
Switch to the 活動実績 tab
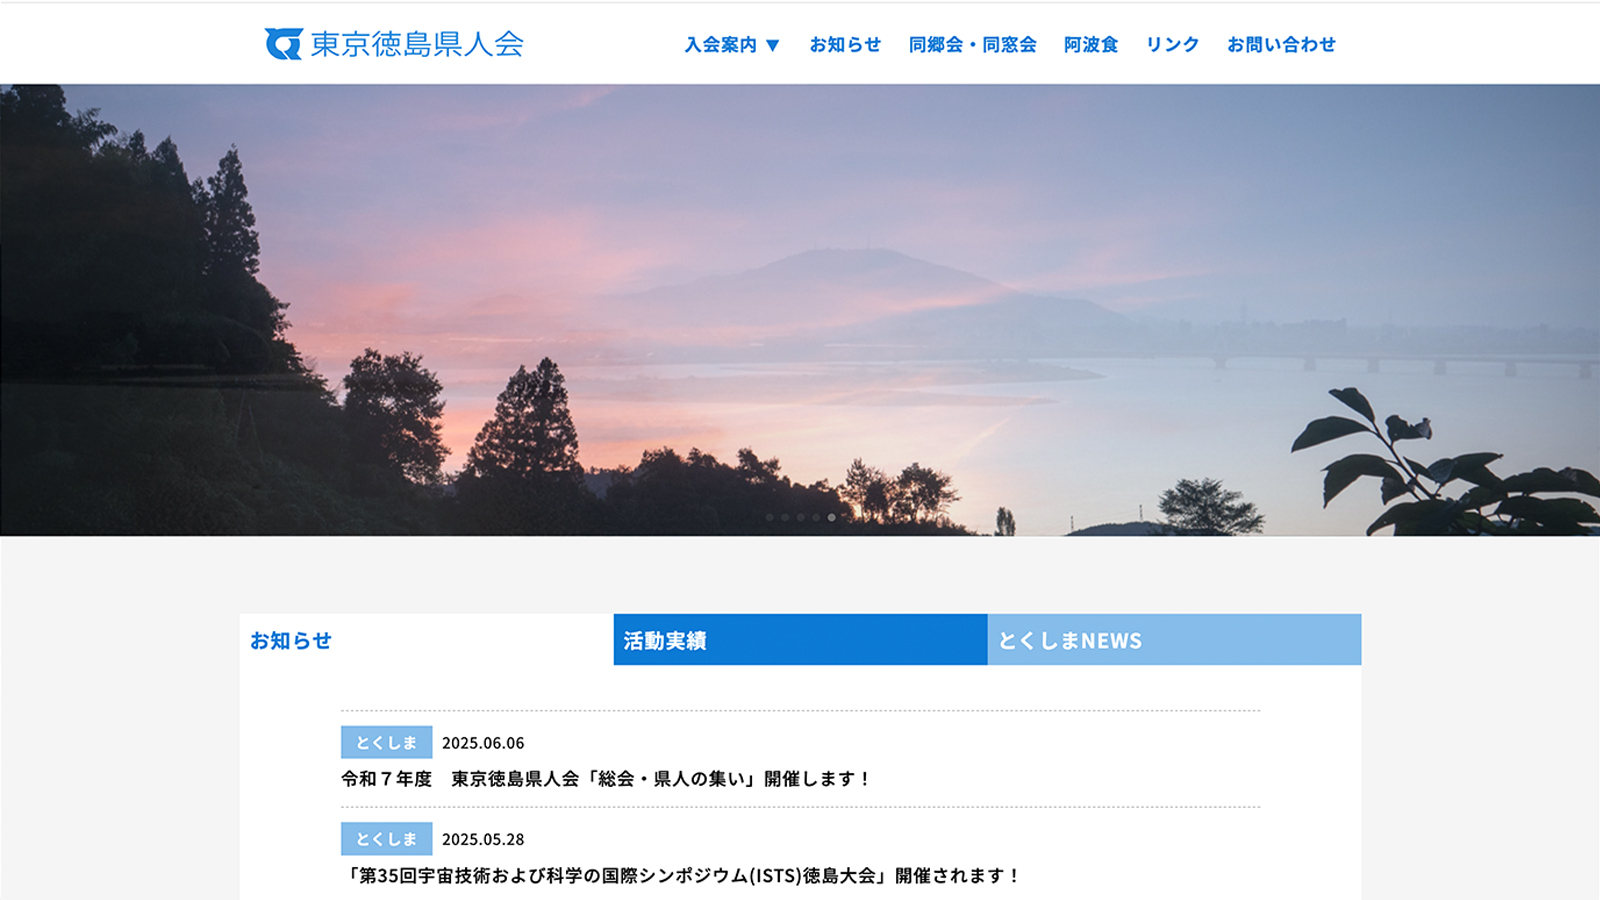pyautogui.click(x=800, y=640)
